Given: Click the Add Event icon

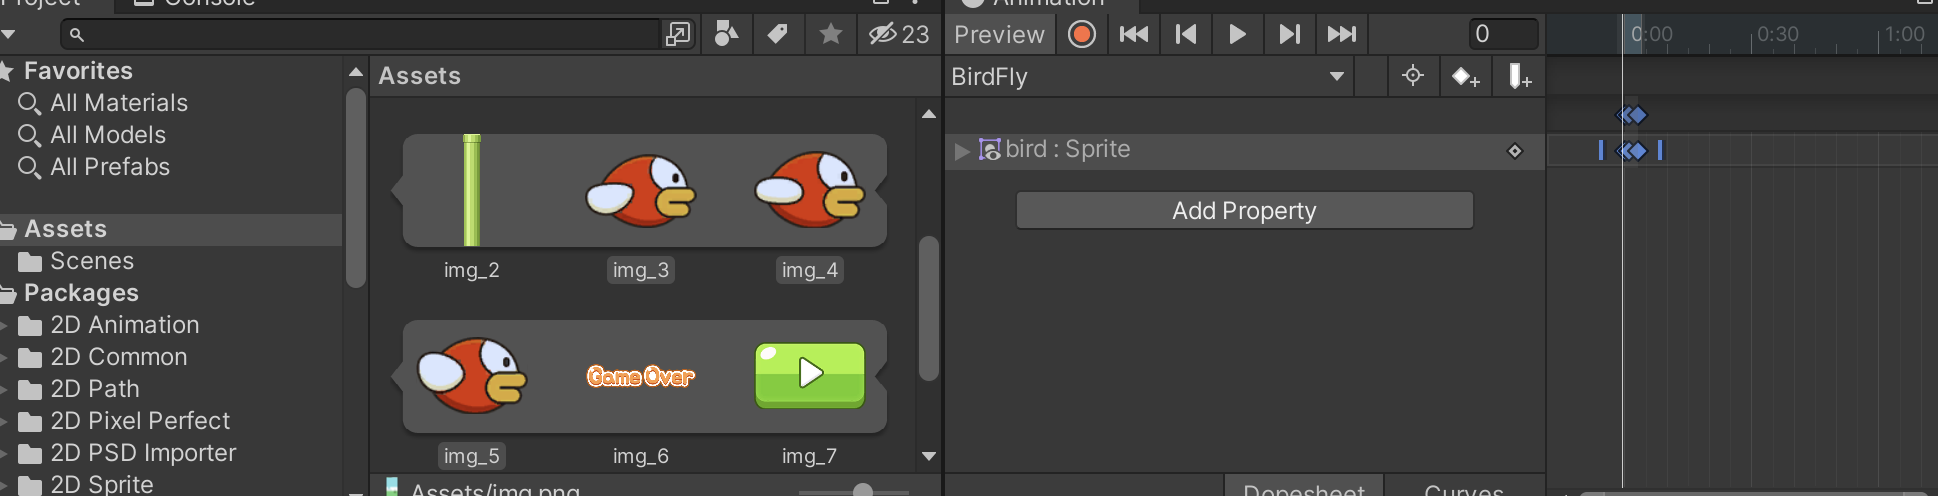Looking at the screenshot, I should [x=1519, y=77].
